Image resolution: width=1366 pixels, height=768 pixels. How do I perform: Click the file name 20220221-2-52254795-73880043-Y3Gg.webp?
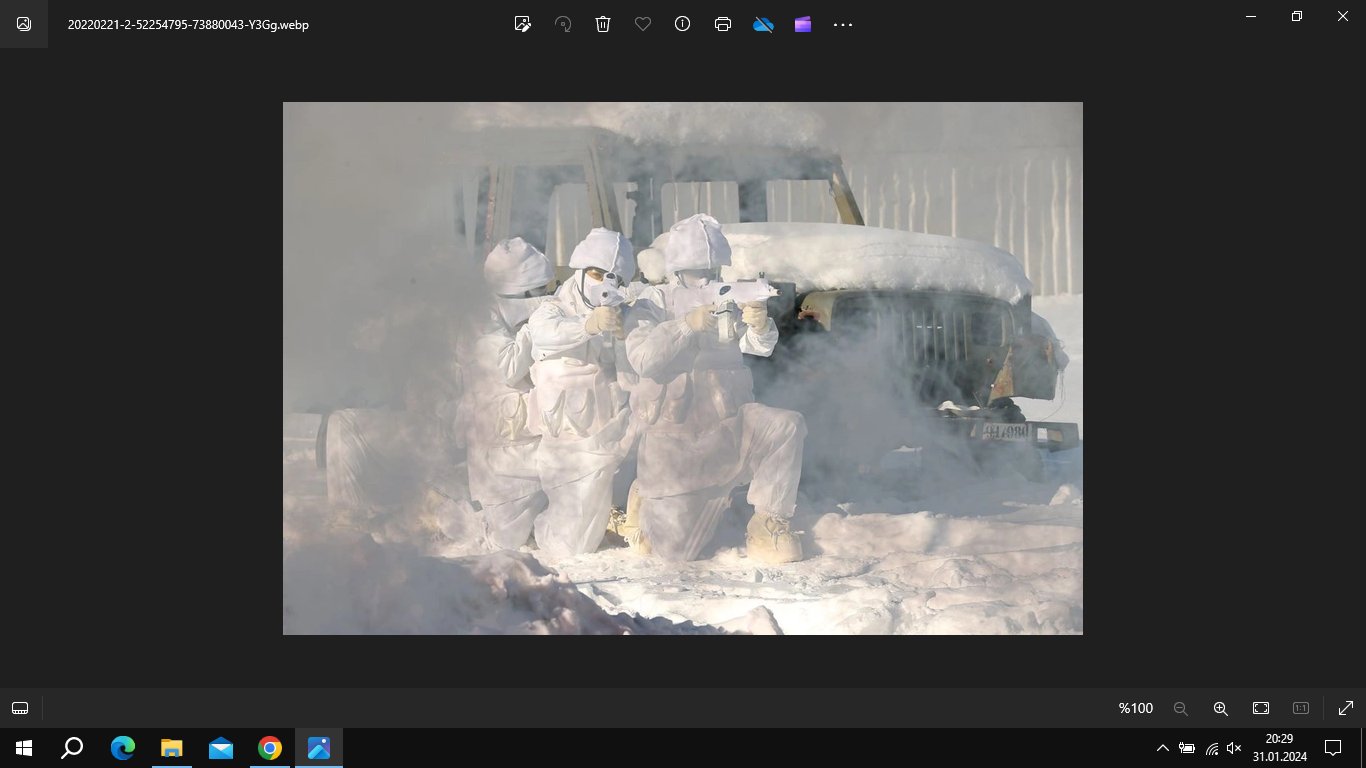point(188,24)
